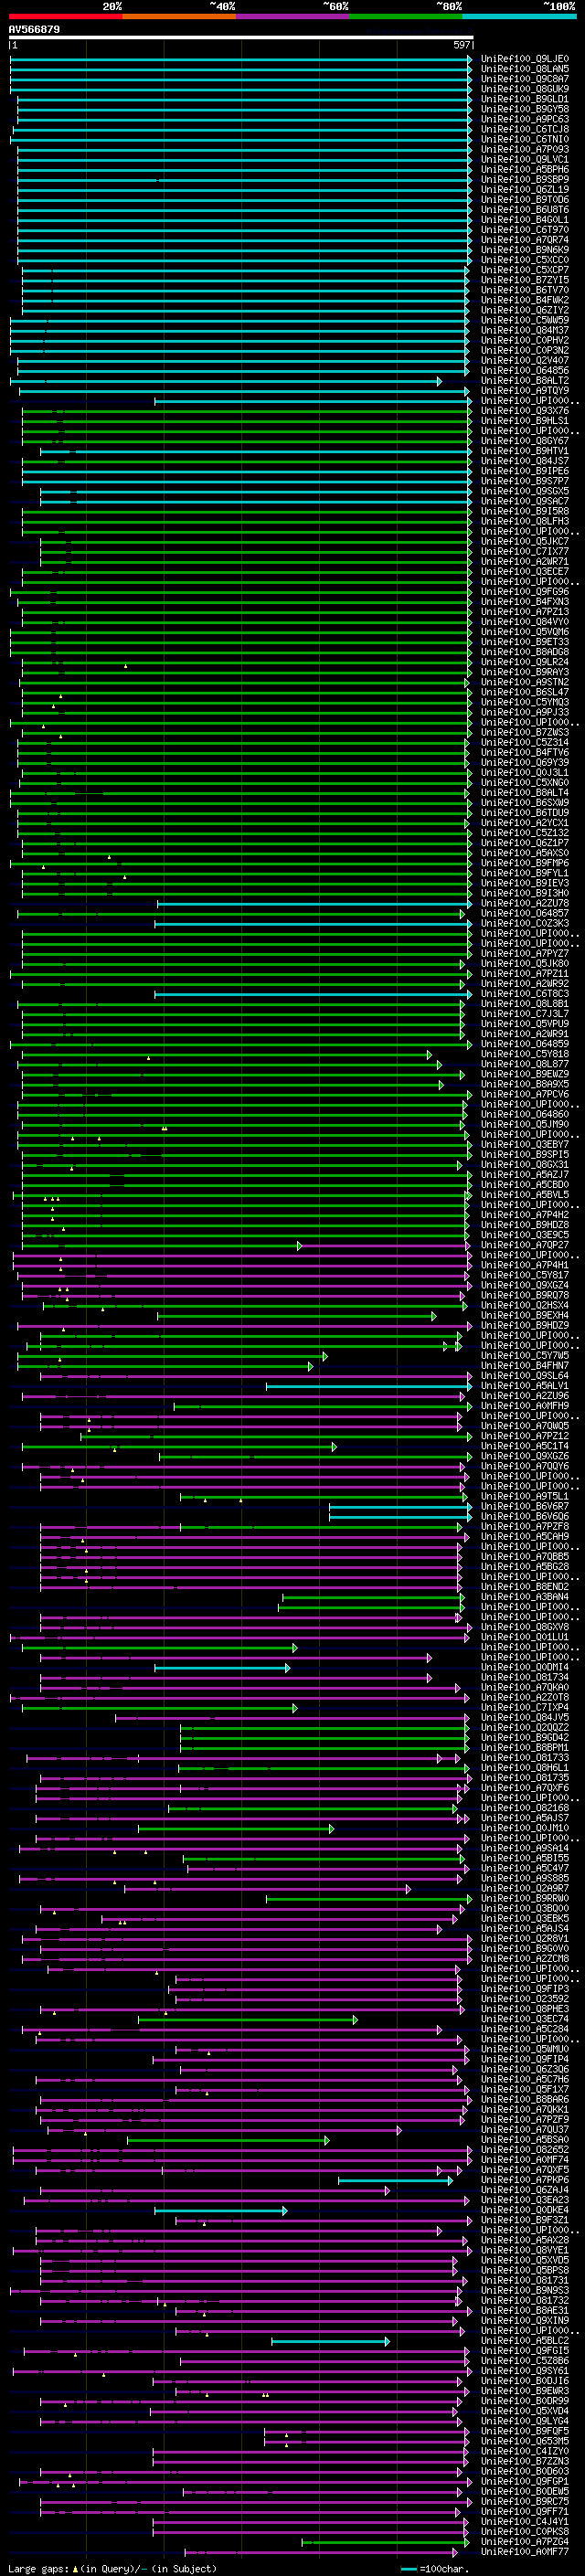Open hit UniRef100_Q8LAN5
585x2576 pixels.
point(525,69)
